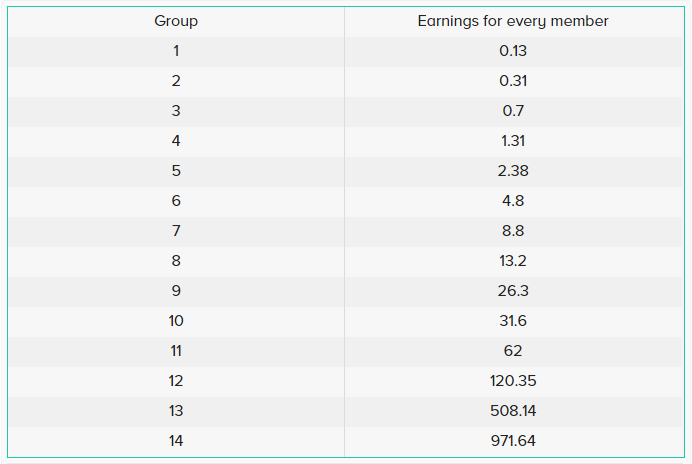Viewport: 692px width, 464px height.
Task: Click the 13.2 earnings cell
Action: pos(513,261)
